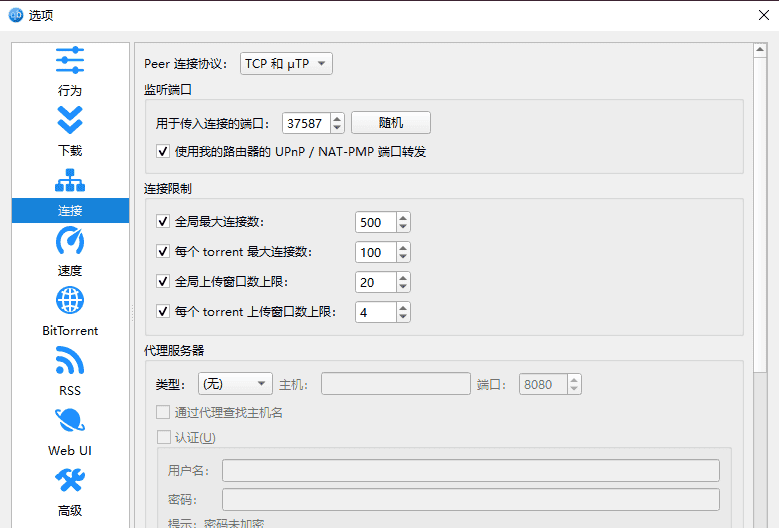This screenshot has height=528, width=779.
Task: Switch to the BitTorrent tab label
Action: (70, 331)
